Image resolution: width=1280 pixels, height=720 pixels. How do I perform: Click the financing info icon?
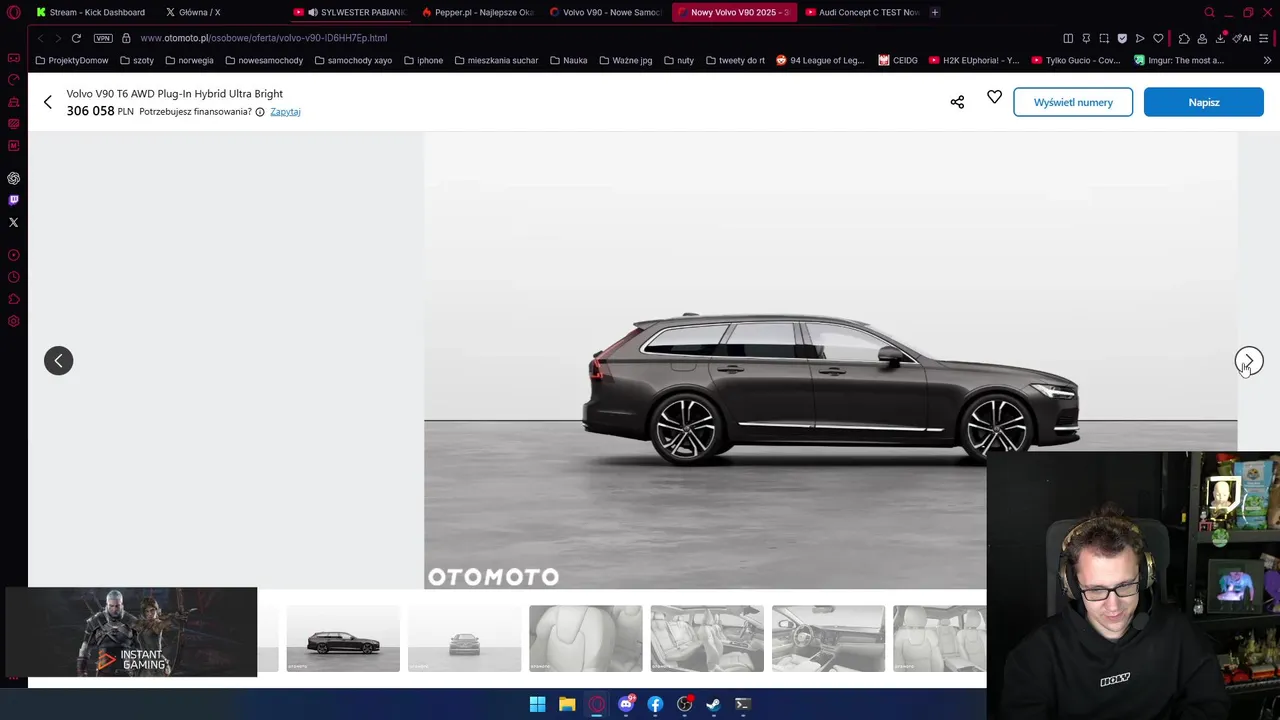(260, 112)
